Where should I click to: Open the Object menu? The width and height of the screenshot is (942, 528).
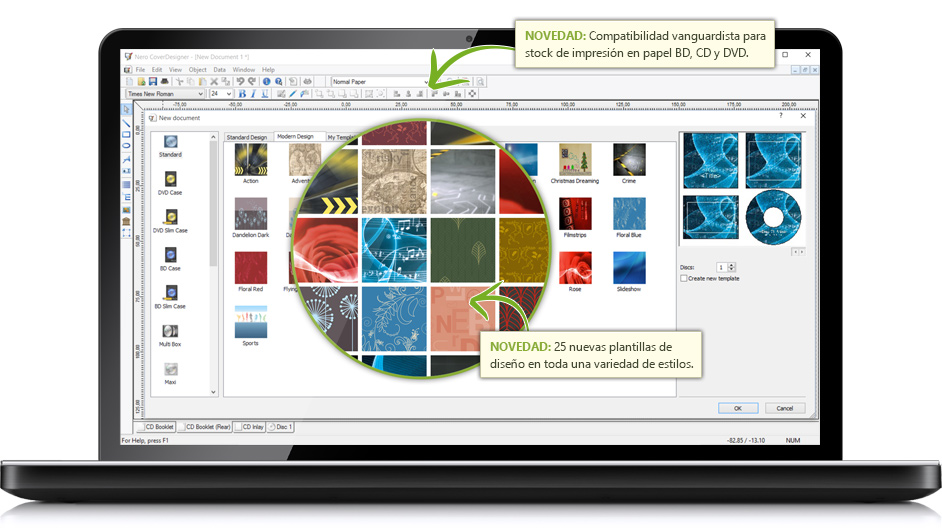197,69
